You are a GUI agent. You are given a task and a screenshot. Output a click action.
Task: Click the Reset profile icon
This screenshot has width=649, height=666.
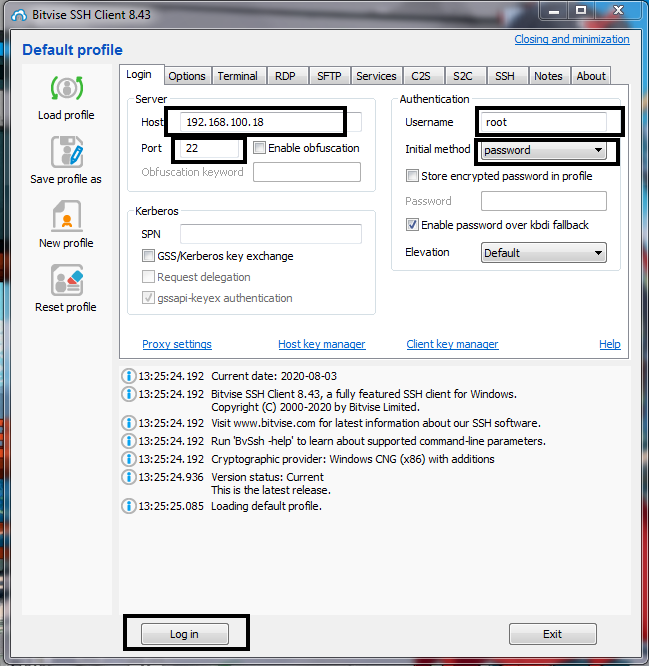coord(67,280)
